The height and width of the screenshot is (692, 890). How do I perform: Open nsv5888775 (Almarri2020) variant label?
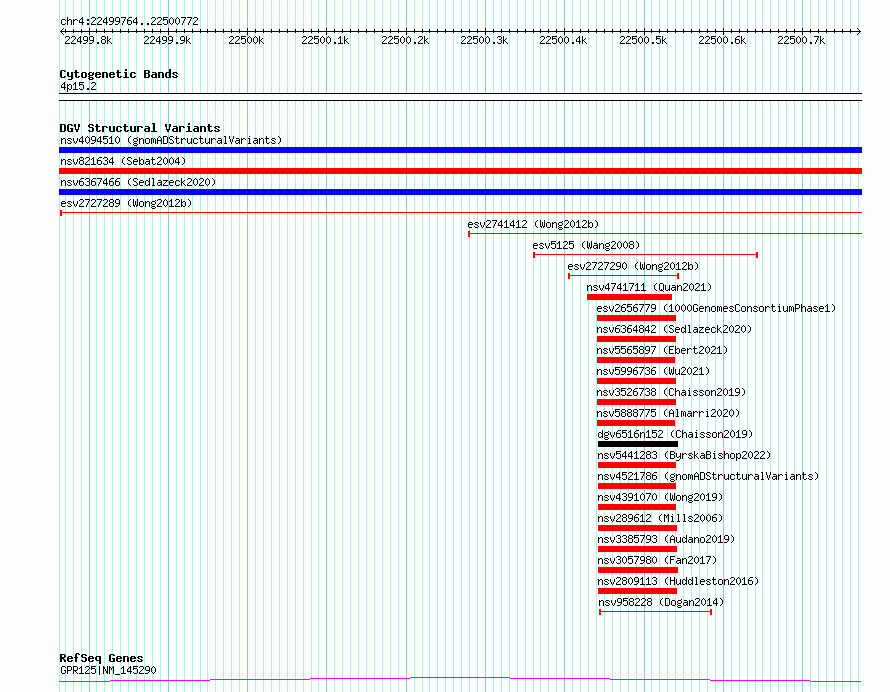pos(668,413)
